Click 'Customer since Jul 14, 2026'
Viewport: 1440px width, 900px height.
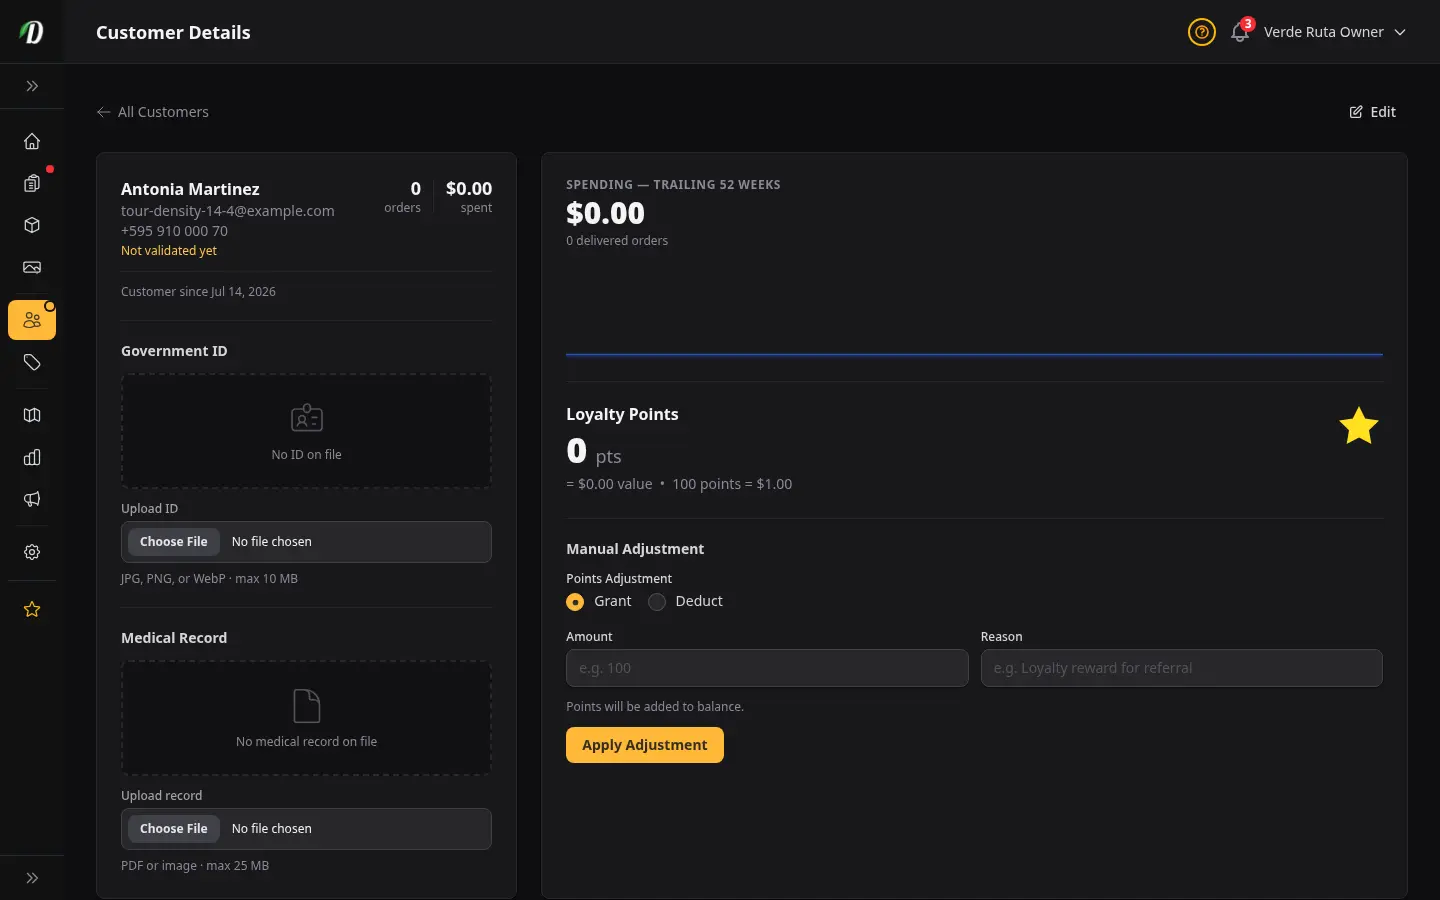[x=198, y=292]
